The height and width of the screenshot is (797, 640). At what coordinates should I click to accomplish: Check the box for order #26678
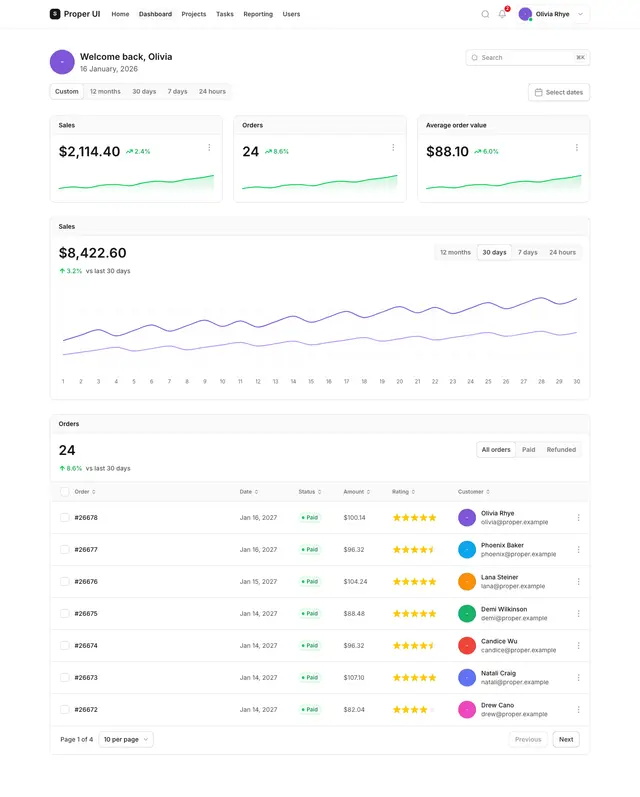[65, 517]
